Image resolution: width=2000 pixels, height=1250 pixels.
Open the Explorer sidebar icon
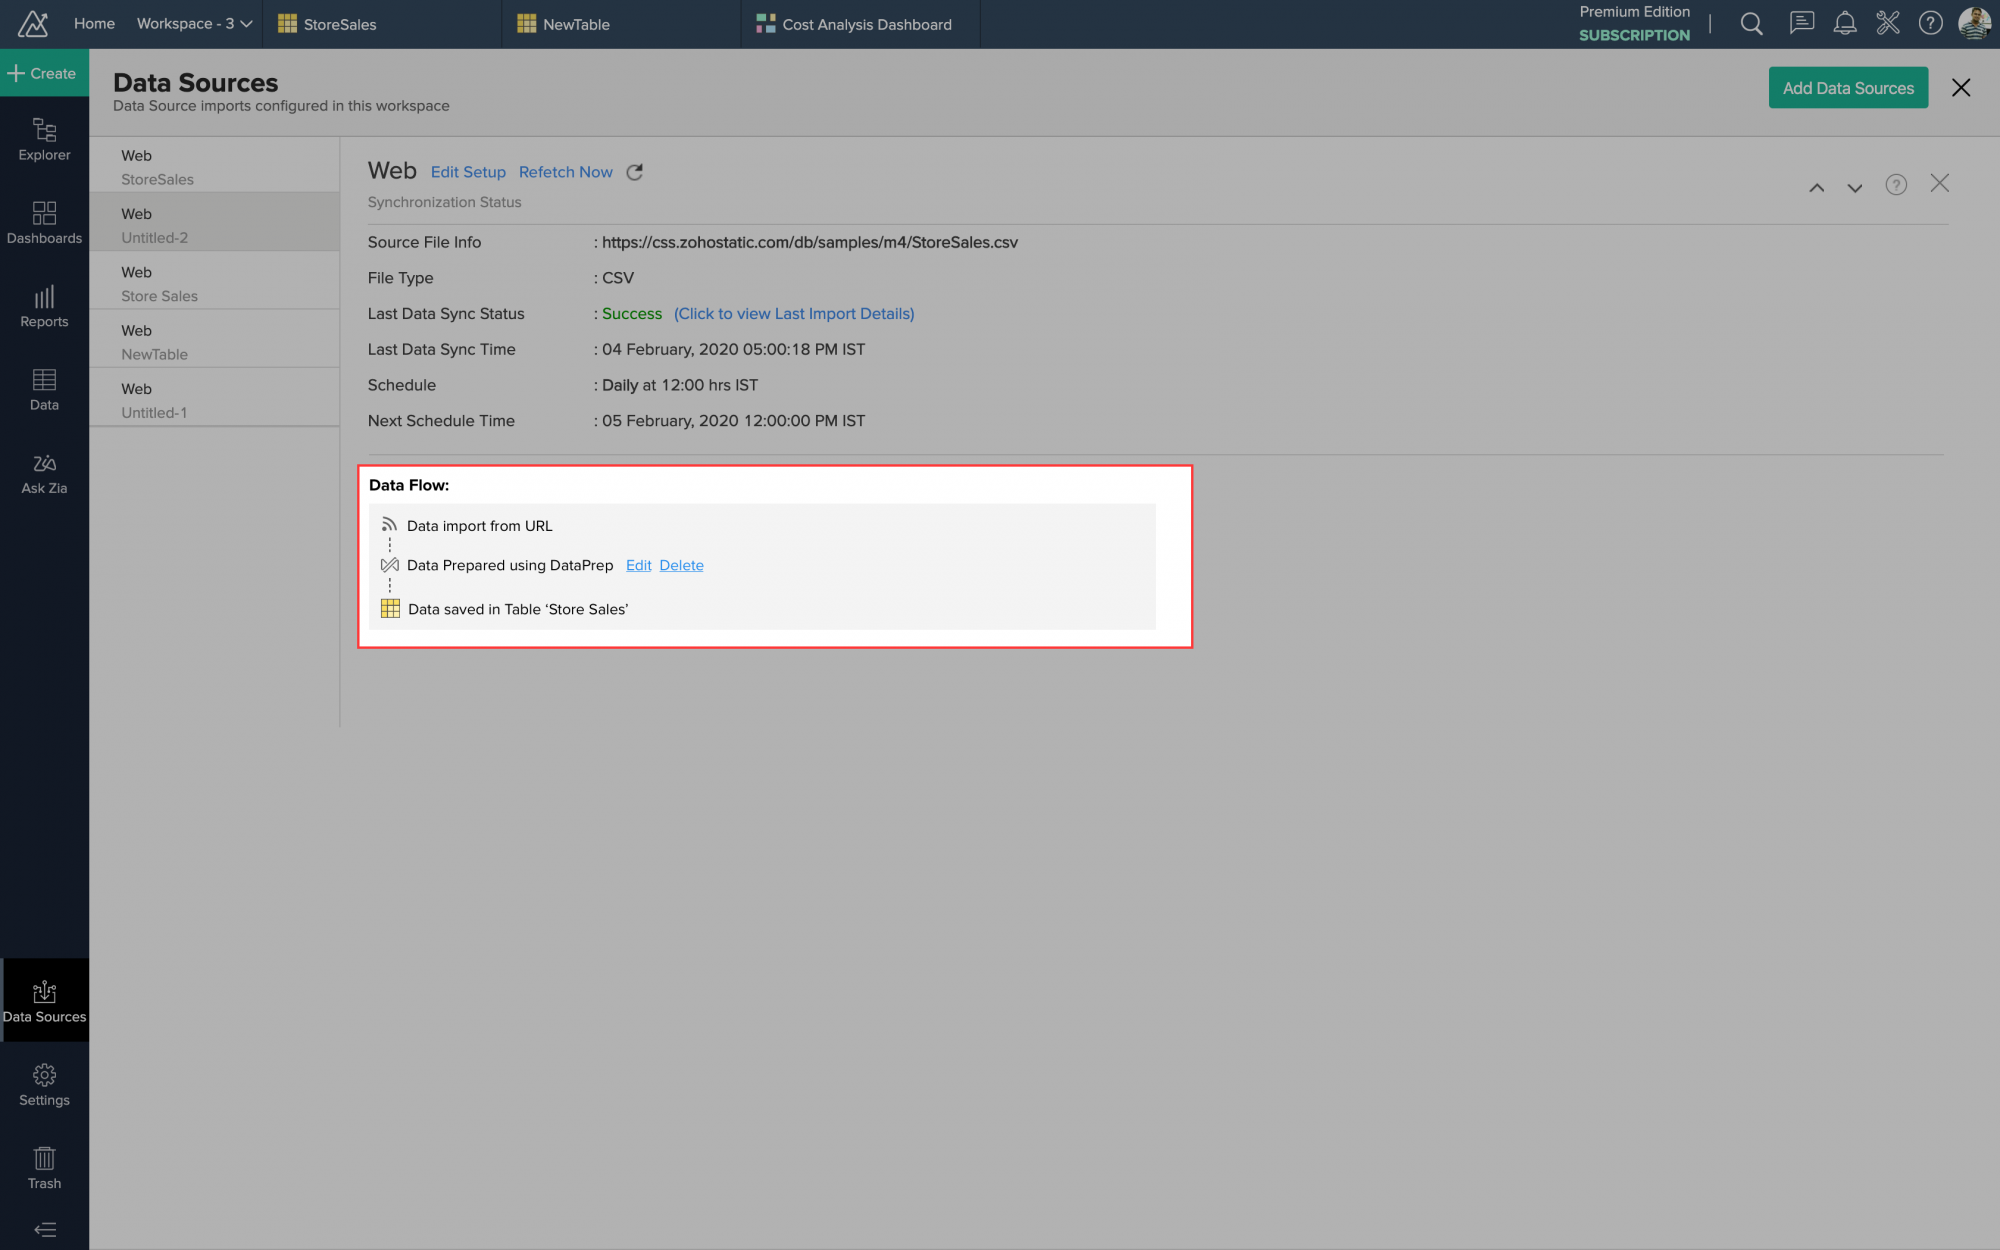click(x=44, y=139)
